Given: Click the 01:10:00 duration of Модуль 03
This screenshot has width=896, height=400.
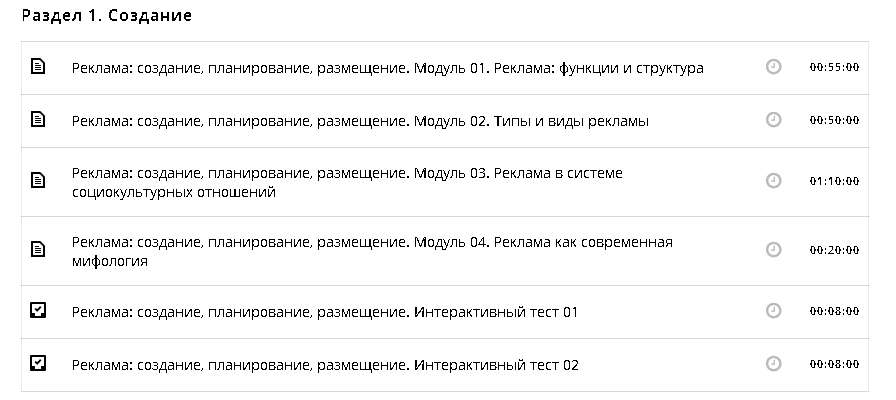Looking at the screenshot, I should click(834, 182).
